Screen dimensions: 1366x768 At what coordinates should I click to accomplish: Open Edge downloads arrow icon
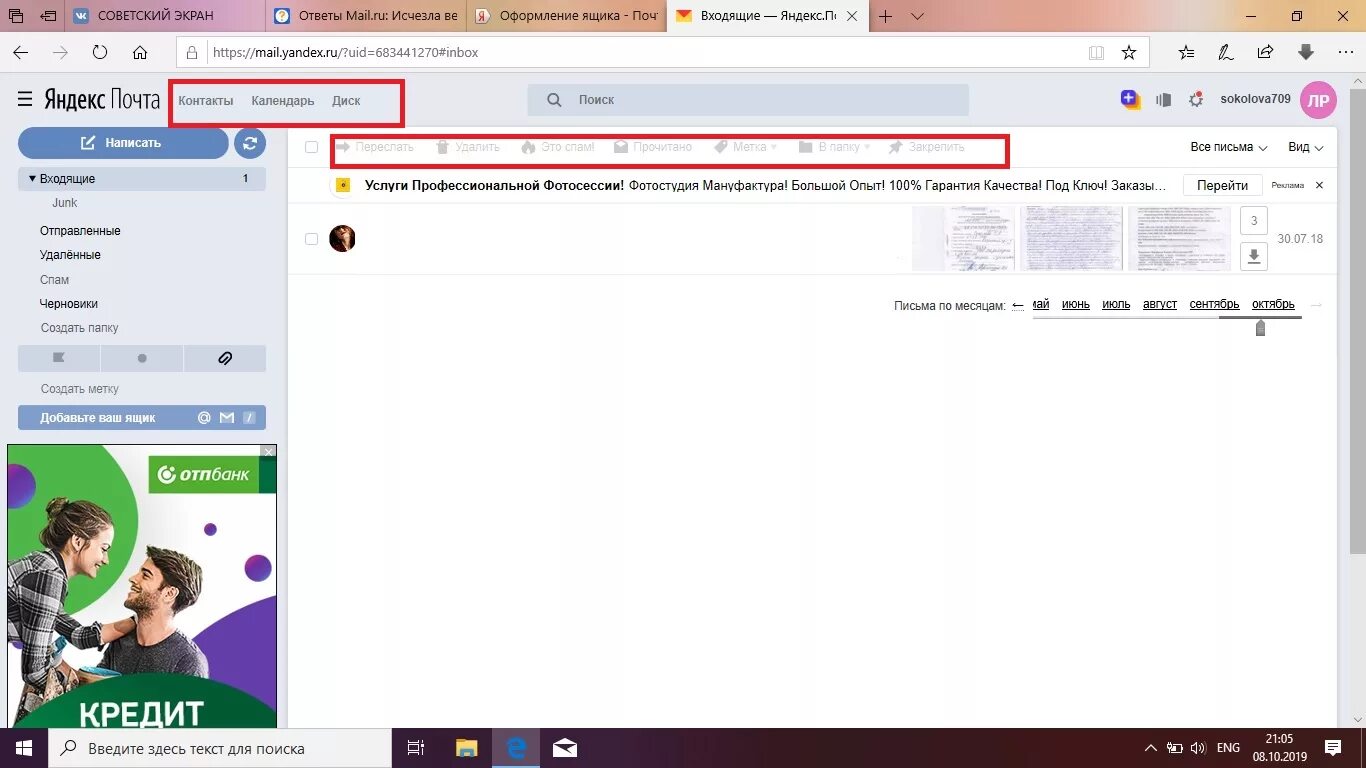[x=1305, y=52]
